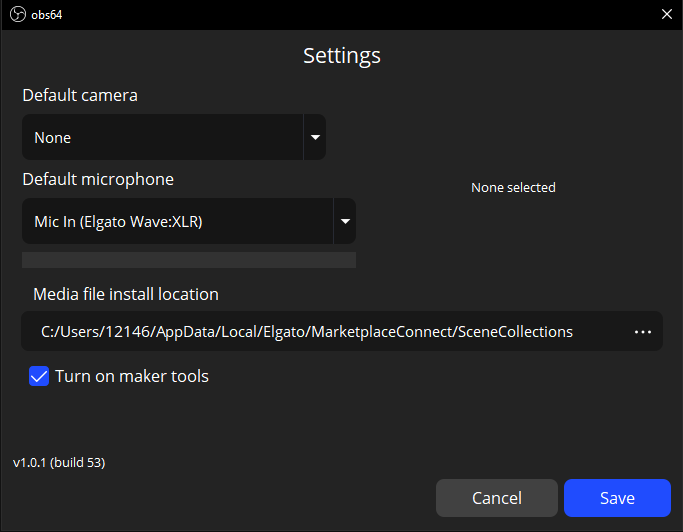Click the Turn on maker tools label

coord(132,377)
